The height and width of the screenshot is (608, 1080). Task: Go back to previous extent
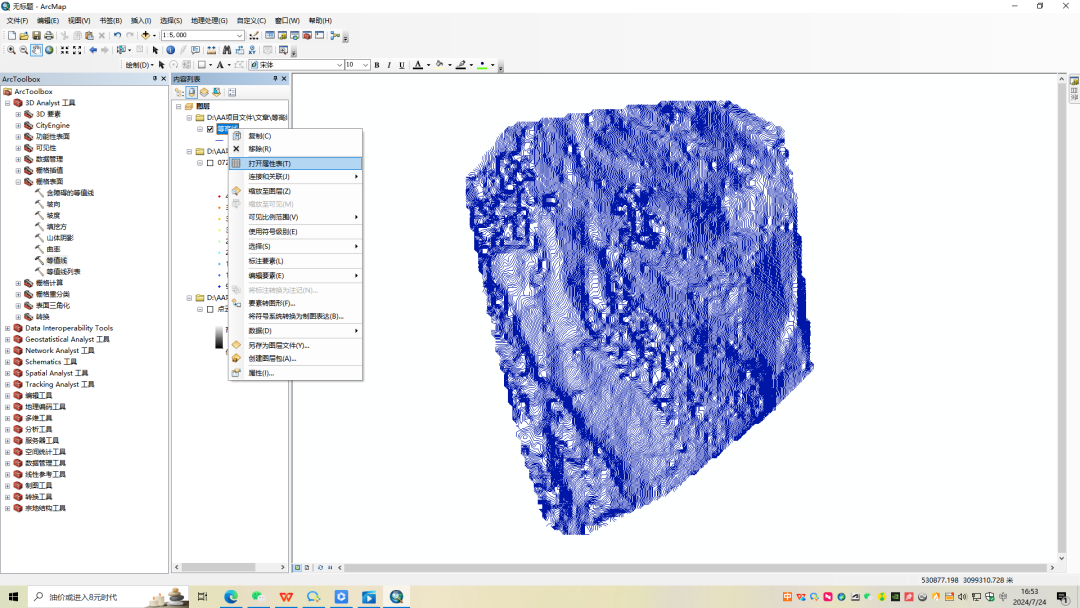93,50
